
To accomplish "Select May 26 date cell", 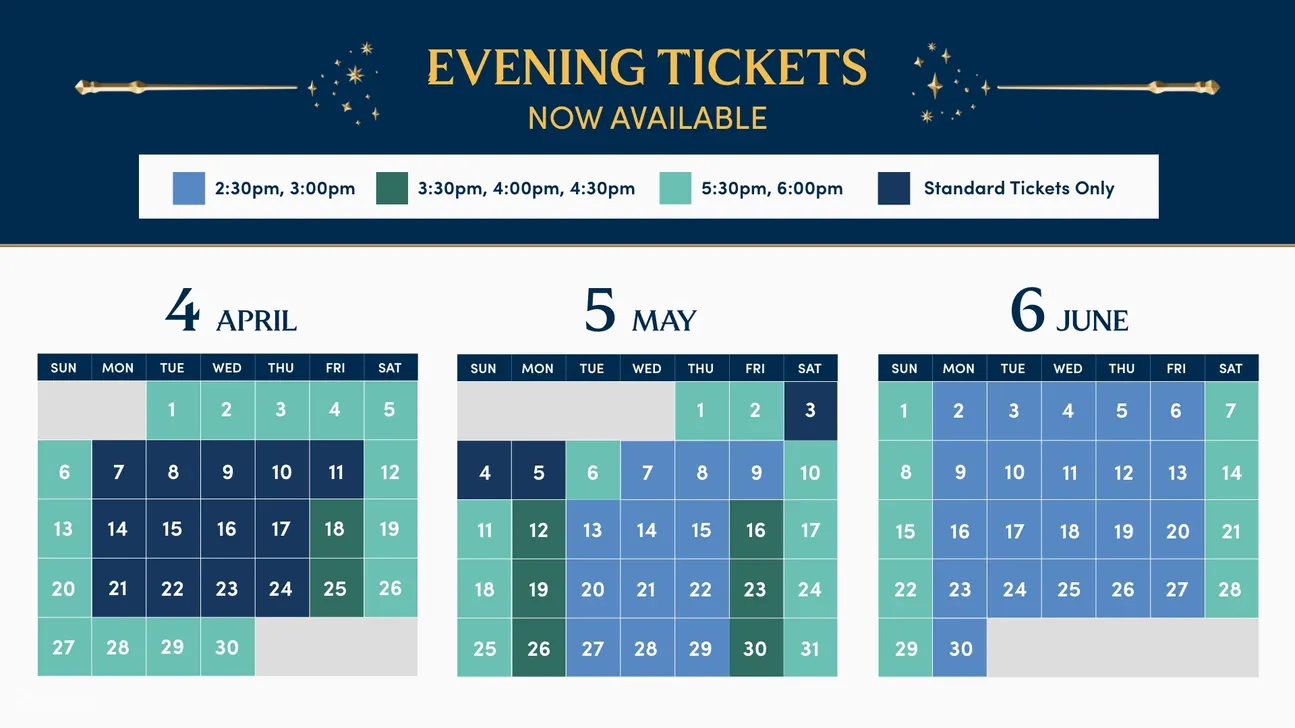I will (538, 647).
